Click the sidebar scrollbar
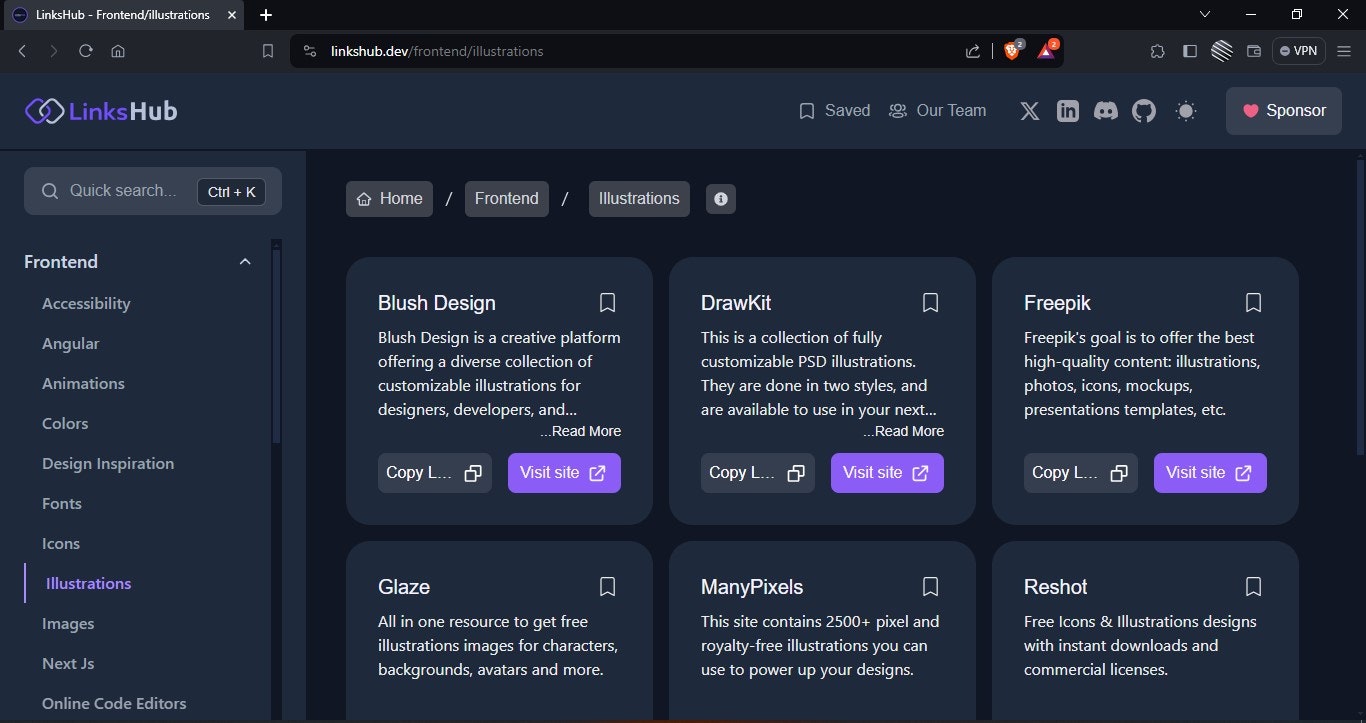The height and width of the screenshot is (723, 1366). coord(277,345)
